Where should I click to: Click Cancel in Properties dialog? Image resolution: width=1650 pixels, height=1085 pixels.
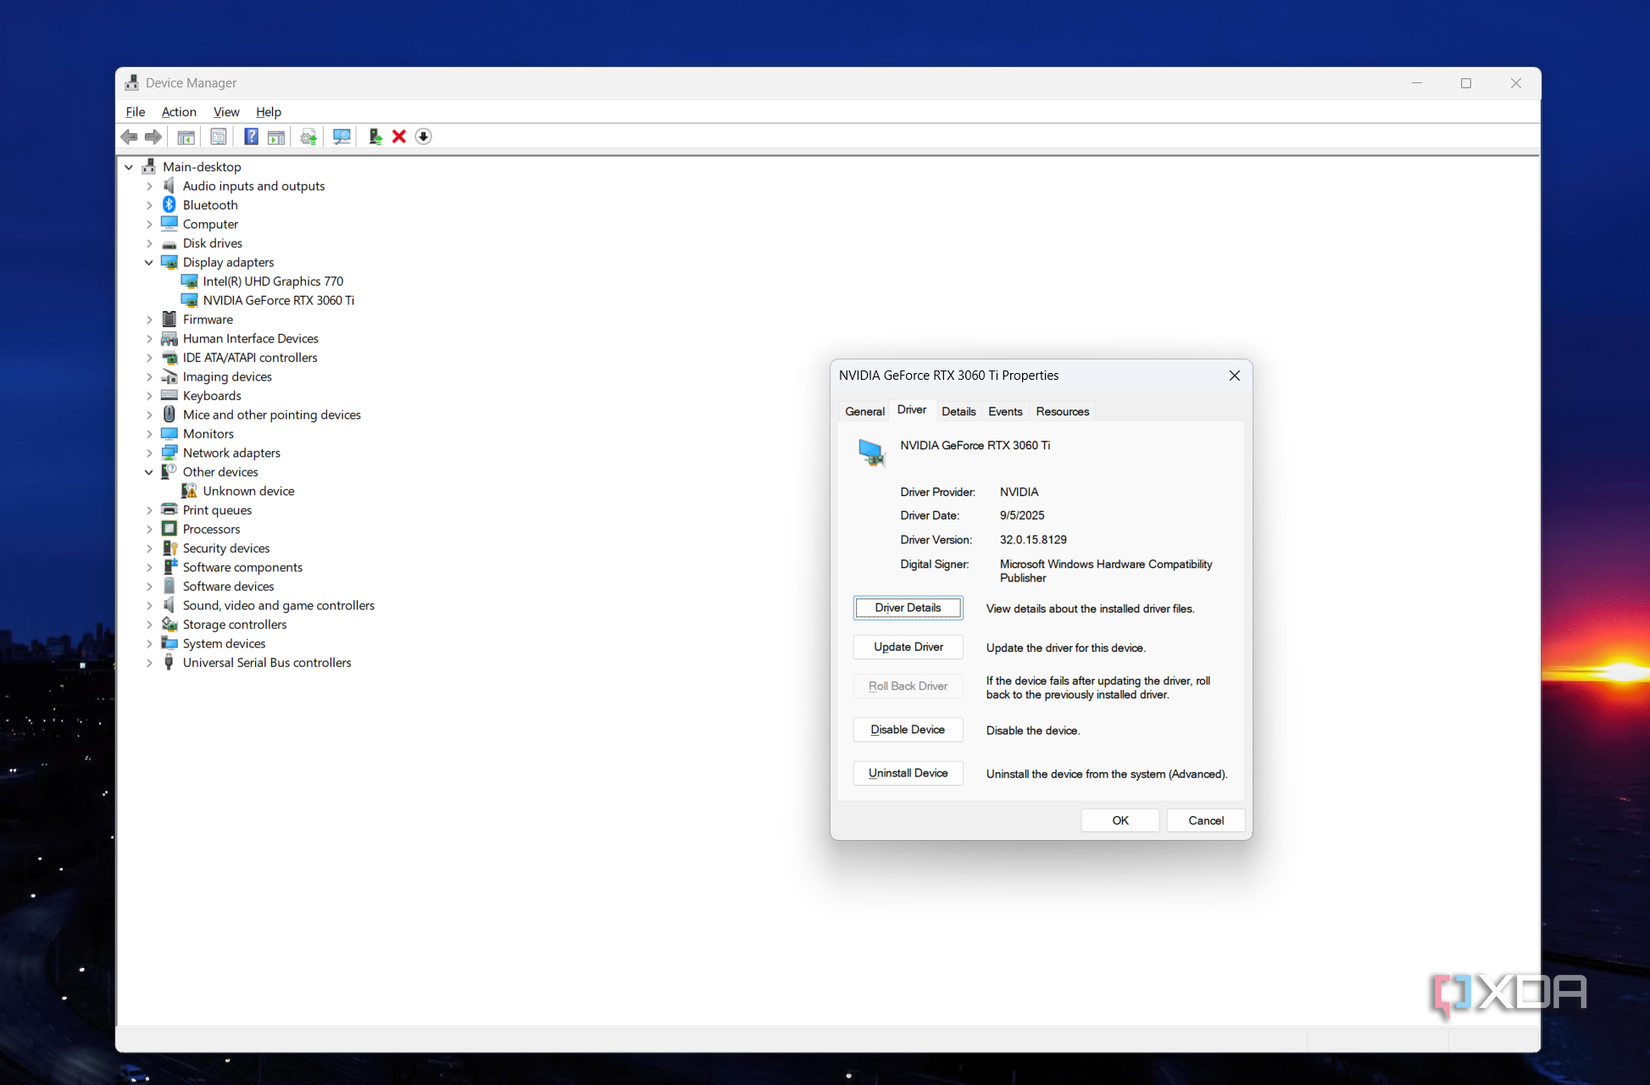[1205, 820]
